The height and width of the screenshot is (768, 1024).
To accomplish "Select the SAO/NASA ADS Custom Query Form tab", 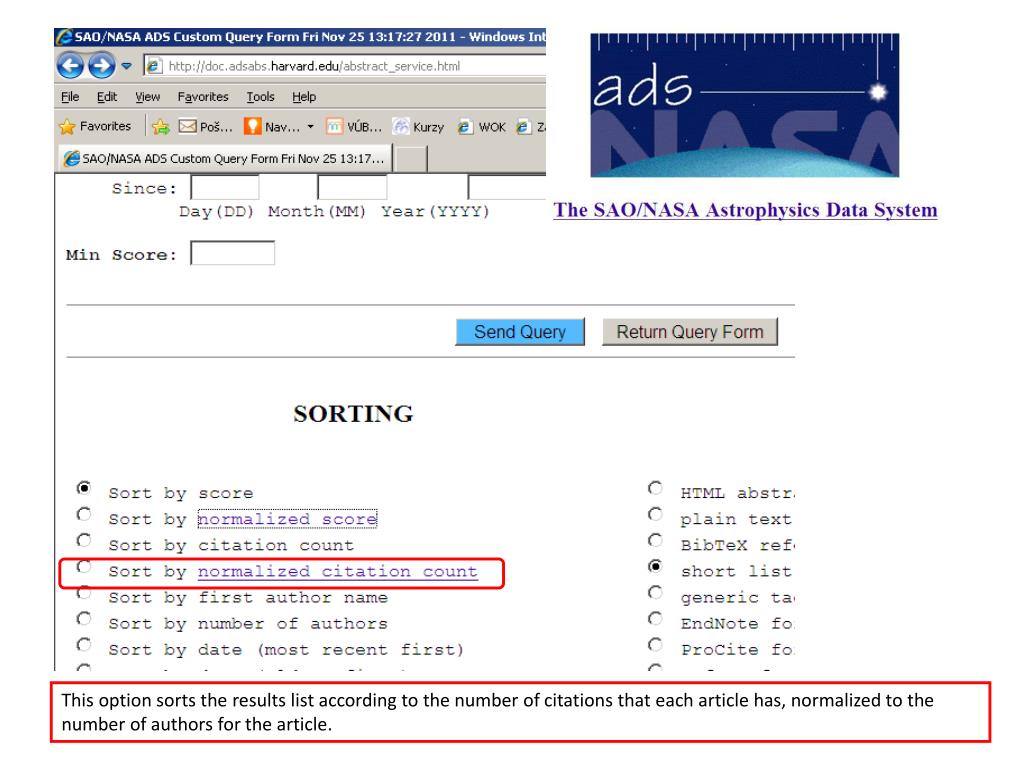I will [x=224, y=159].
